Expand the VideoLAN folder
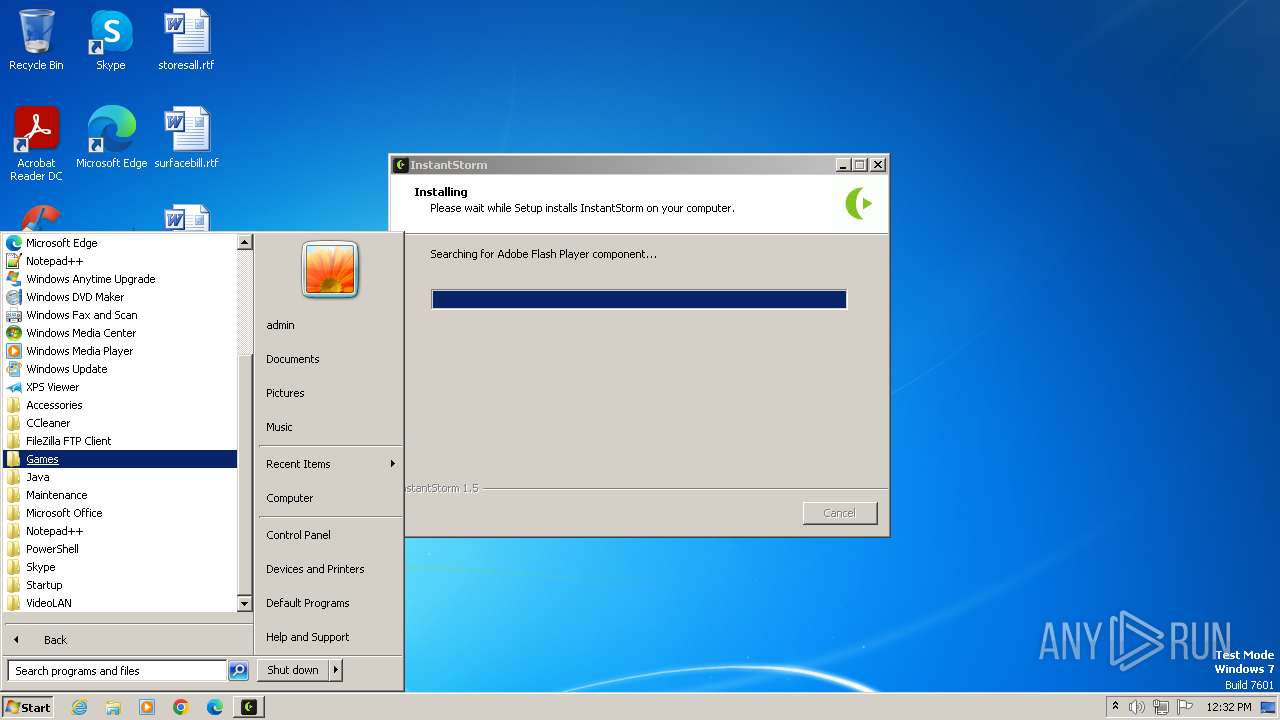 point(120,603)
